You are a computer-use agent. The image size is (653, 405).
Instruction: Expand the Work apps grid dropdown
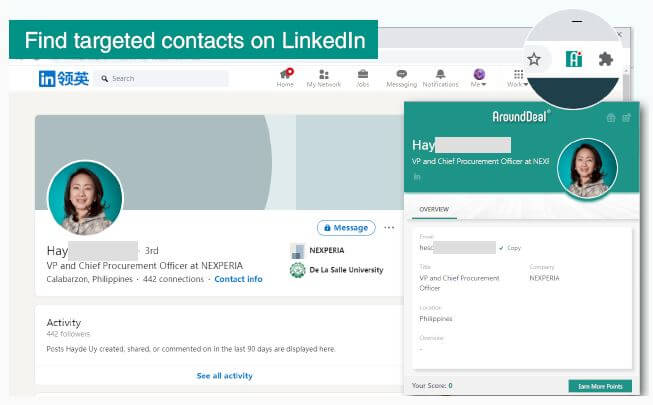(x=518, y=78)
